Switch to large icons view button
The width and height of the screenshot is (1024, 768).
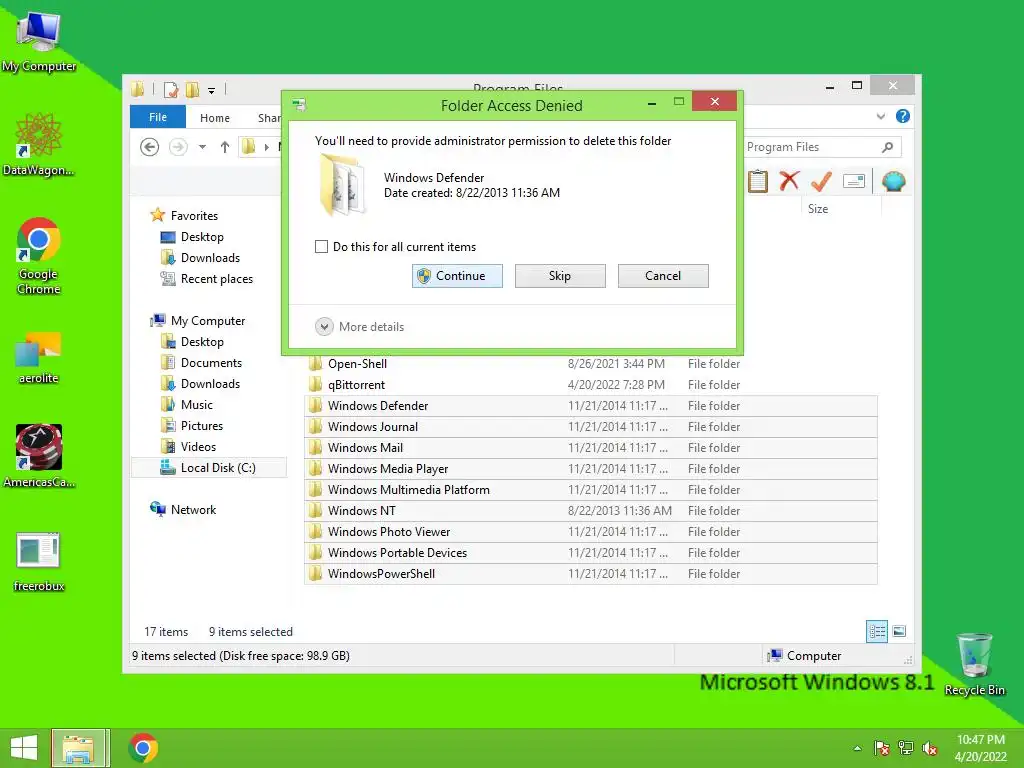899,631
